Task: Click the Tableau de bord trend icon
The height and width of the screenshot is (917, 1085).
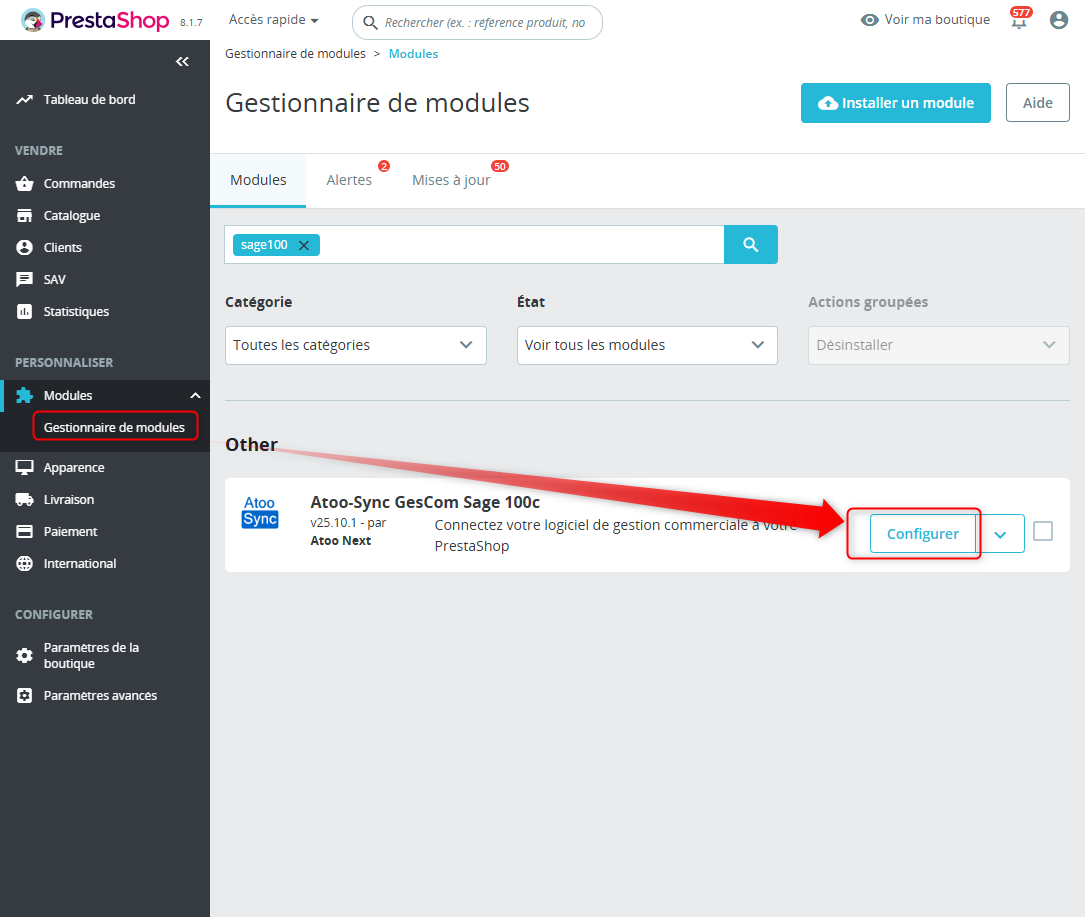Action: click(24, 100)
